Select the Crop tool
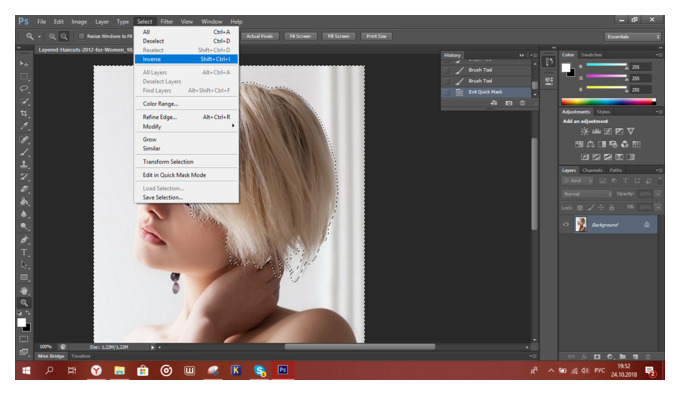The image size is (680, 395). point(24,114)
